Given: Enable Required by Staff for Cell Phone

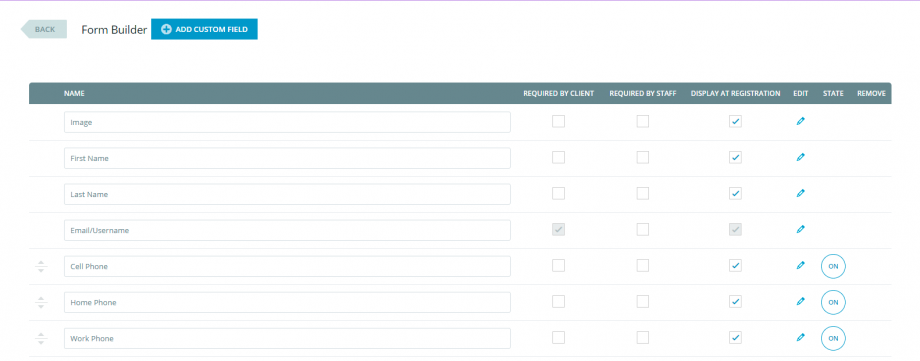Looking at the screenshot, I should point(643,265).
